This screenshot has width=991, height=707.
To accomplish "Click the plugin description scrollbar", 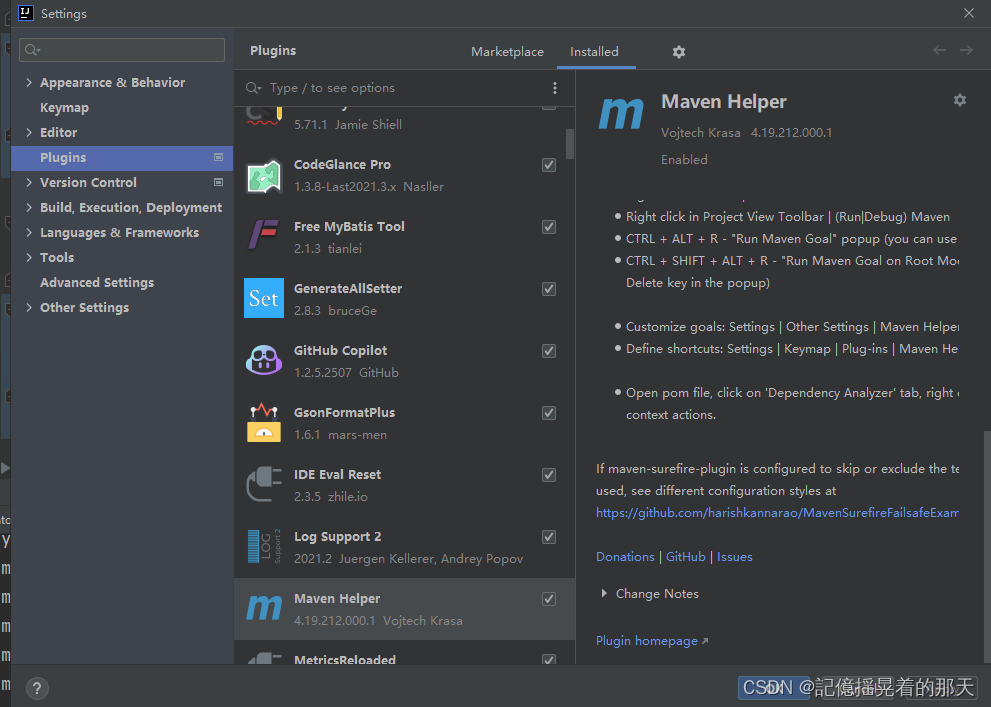I will (x=987, y=547).
